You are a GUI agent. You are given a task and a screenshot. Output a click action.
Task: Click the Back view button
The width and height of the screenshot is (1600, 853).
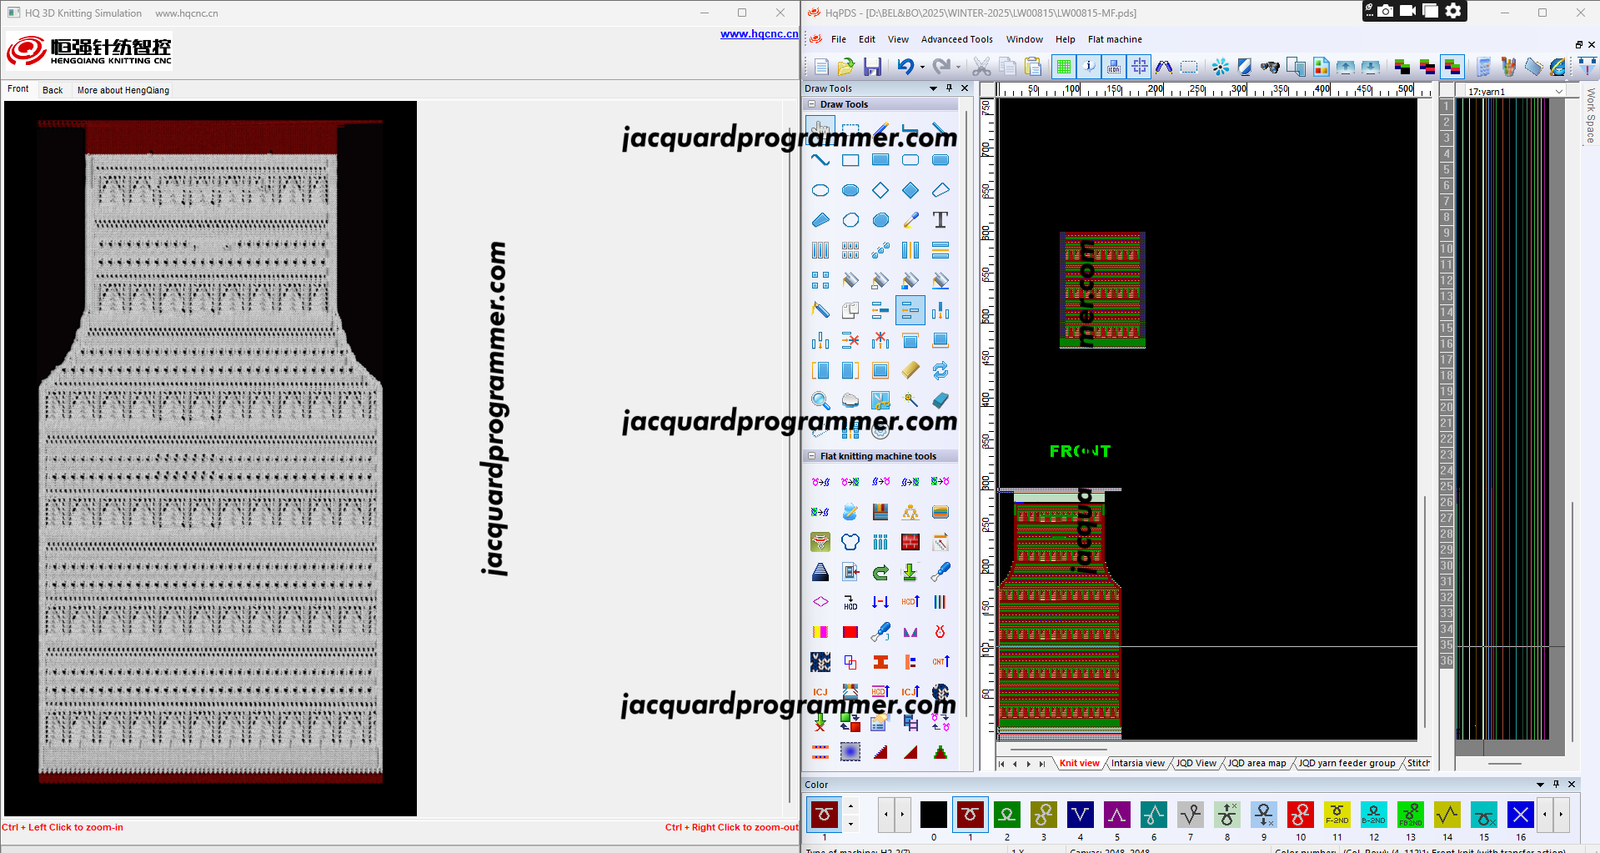[x=52, y=90]
